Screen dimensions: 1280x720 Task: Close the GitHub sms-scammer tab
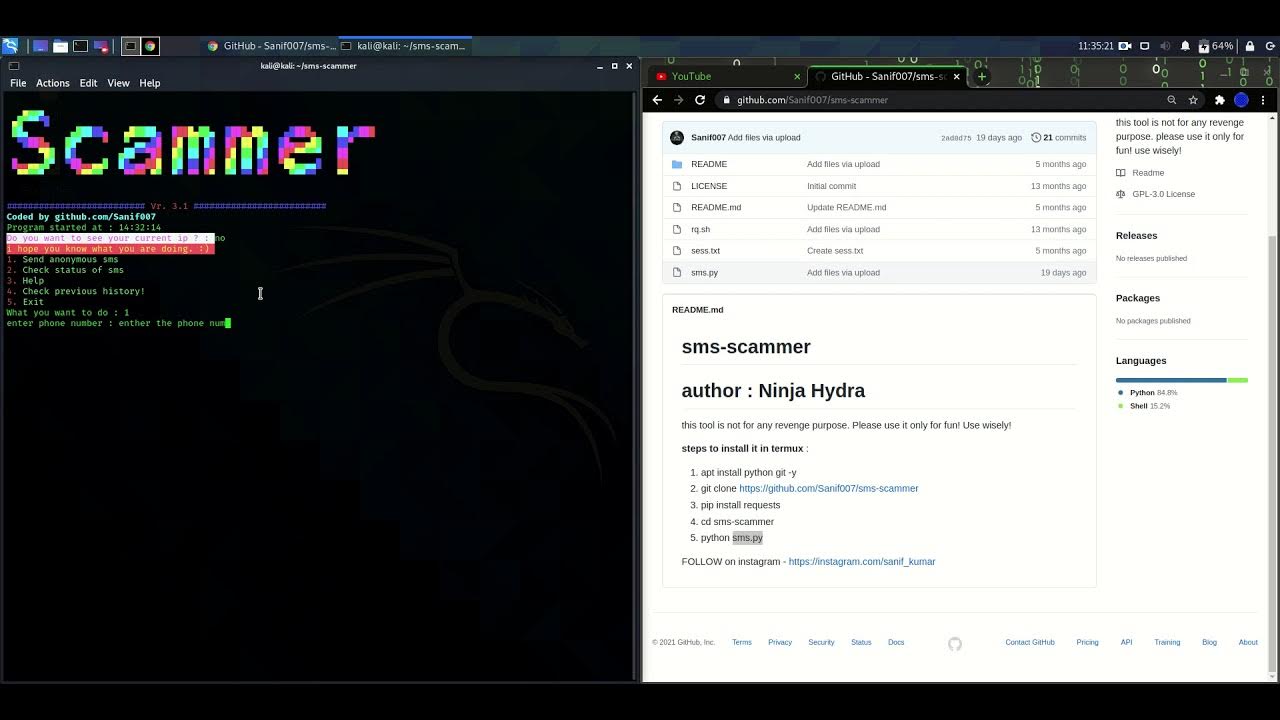click(956, 76)
